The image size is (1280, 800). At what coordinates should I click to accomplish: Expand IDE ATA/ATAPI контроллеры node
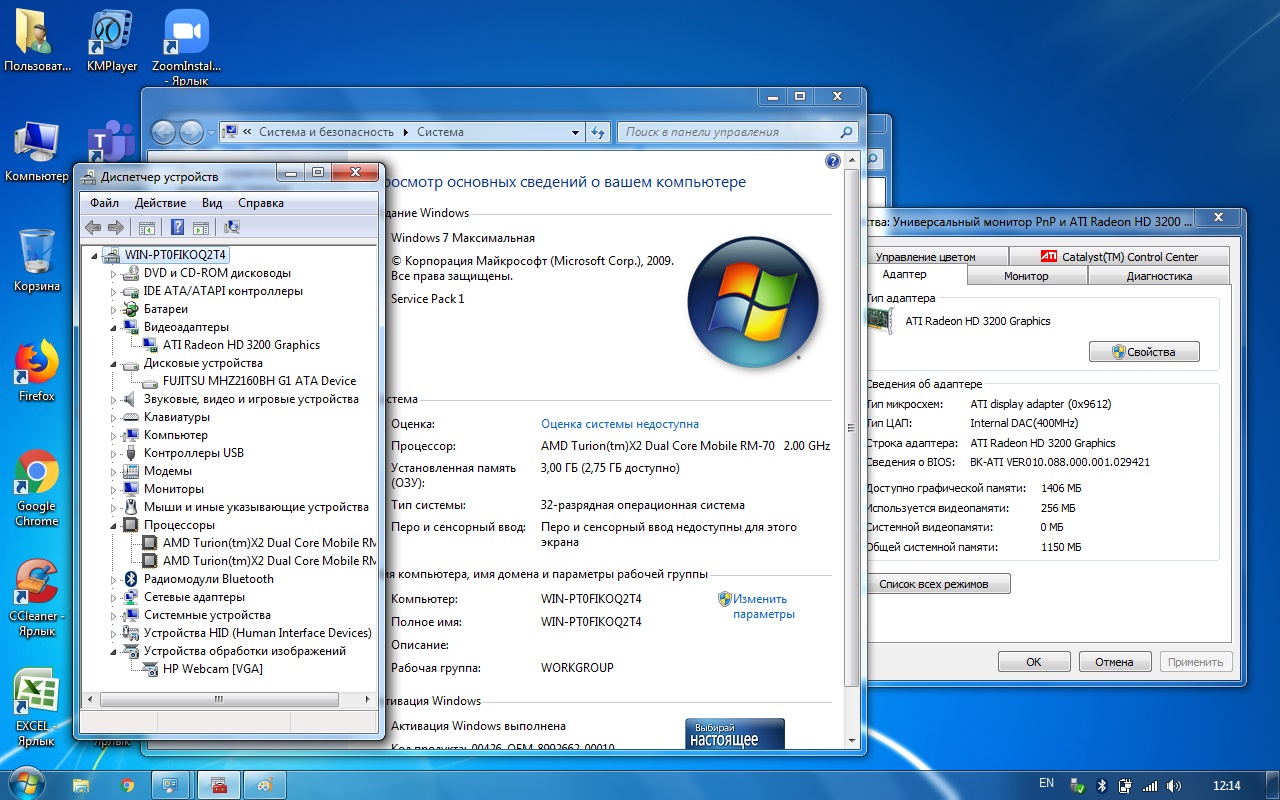pyautogui.click(x=113, y=291)
